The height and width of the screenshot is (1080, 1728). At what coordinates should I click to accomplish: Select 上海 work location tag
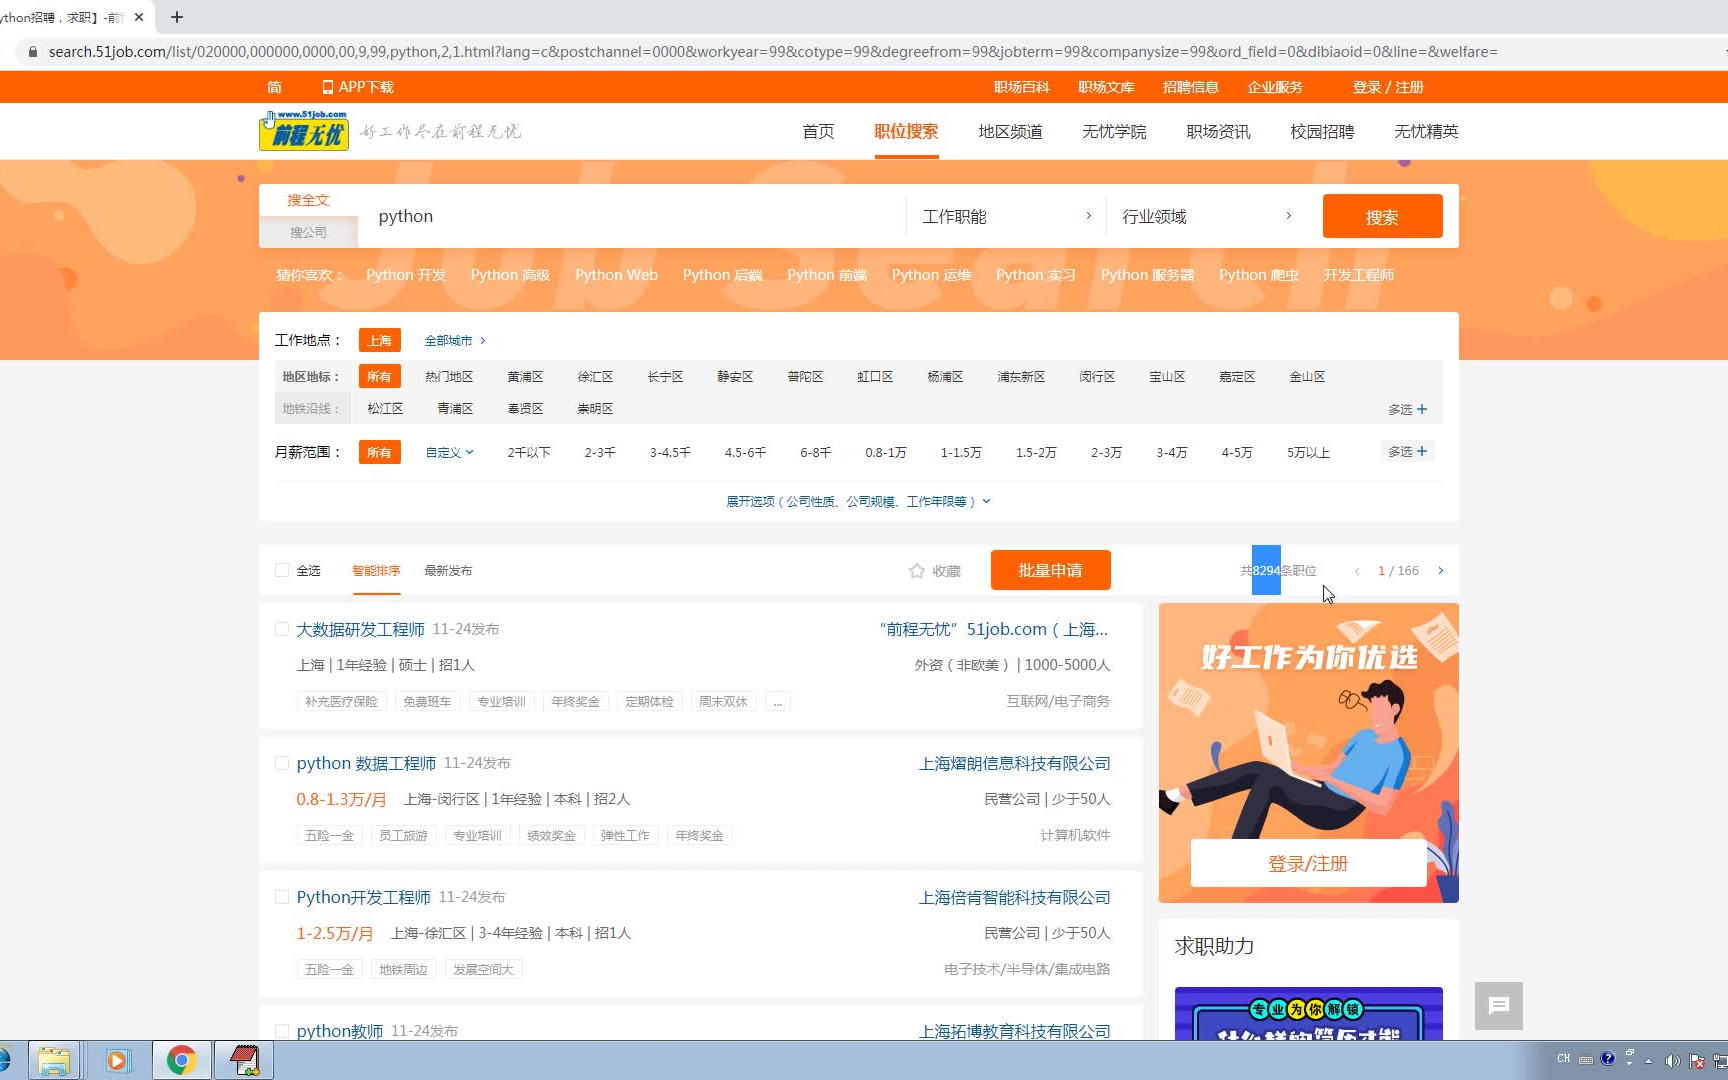pos(379,340)
